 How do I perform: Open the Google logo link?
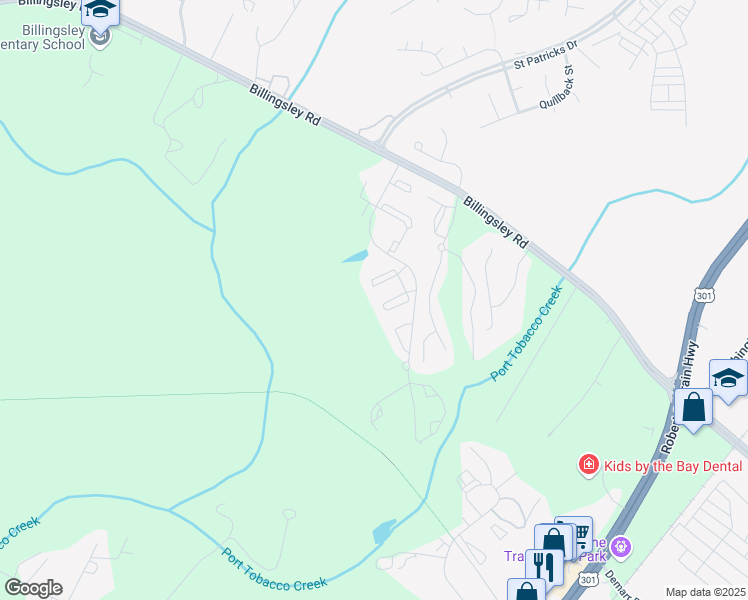pyautogui.click(x=33, y=588)
